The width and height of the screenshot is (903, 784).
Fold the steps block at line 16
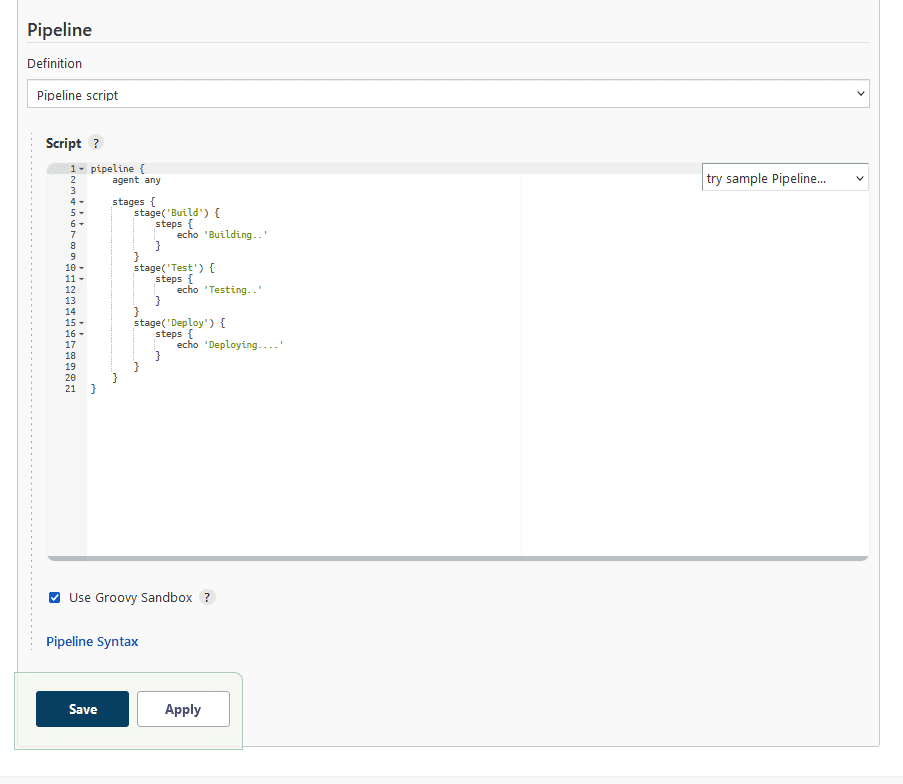pos(82,334)
